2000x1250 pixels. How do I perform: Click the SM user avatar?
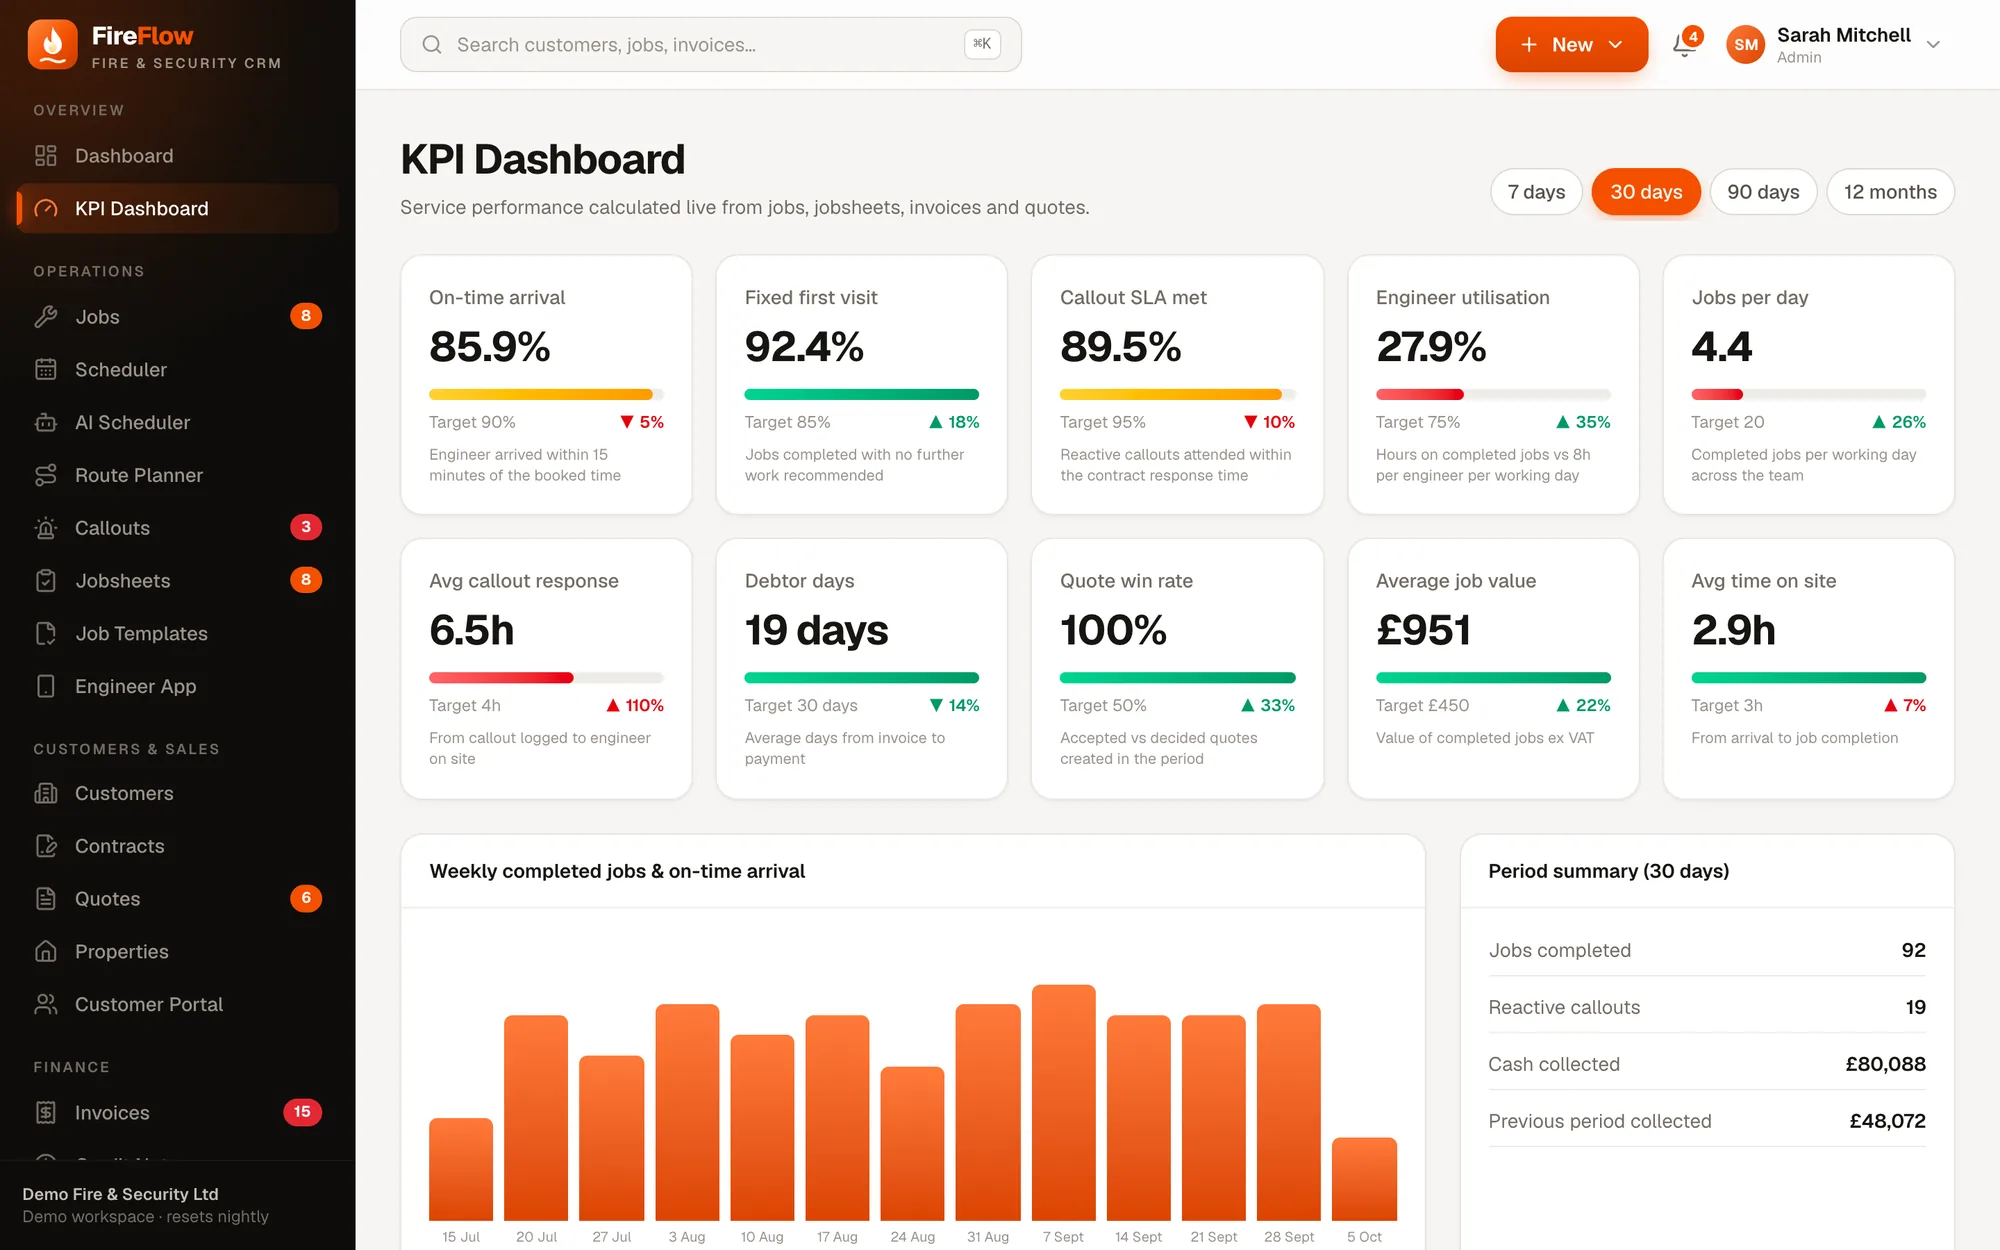pyautogui.click(x=1746, y=45)
